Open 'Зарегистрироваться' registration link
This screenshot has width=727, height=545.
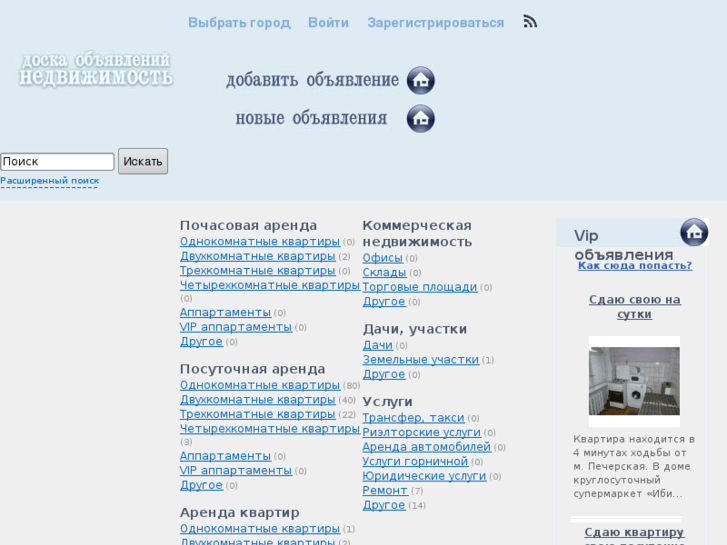coord(435,23)
